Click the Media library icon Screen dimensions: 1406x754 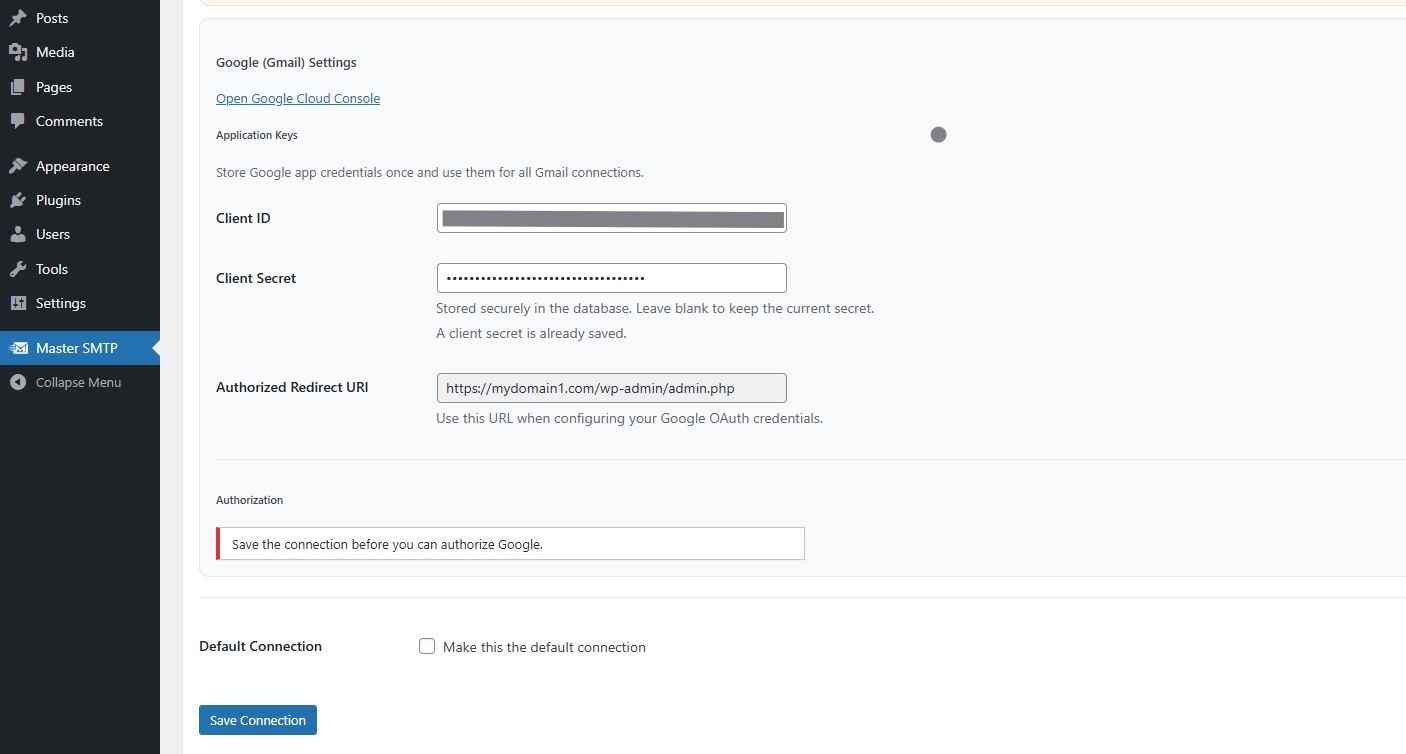tap(17, 52)
